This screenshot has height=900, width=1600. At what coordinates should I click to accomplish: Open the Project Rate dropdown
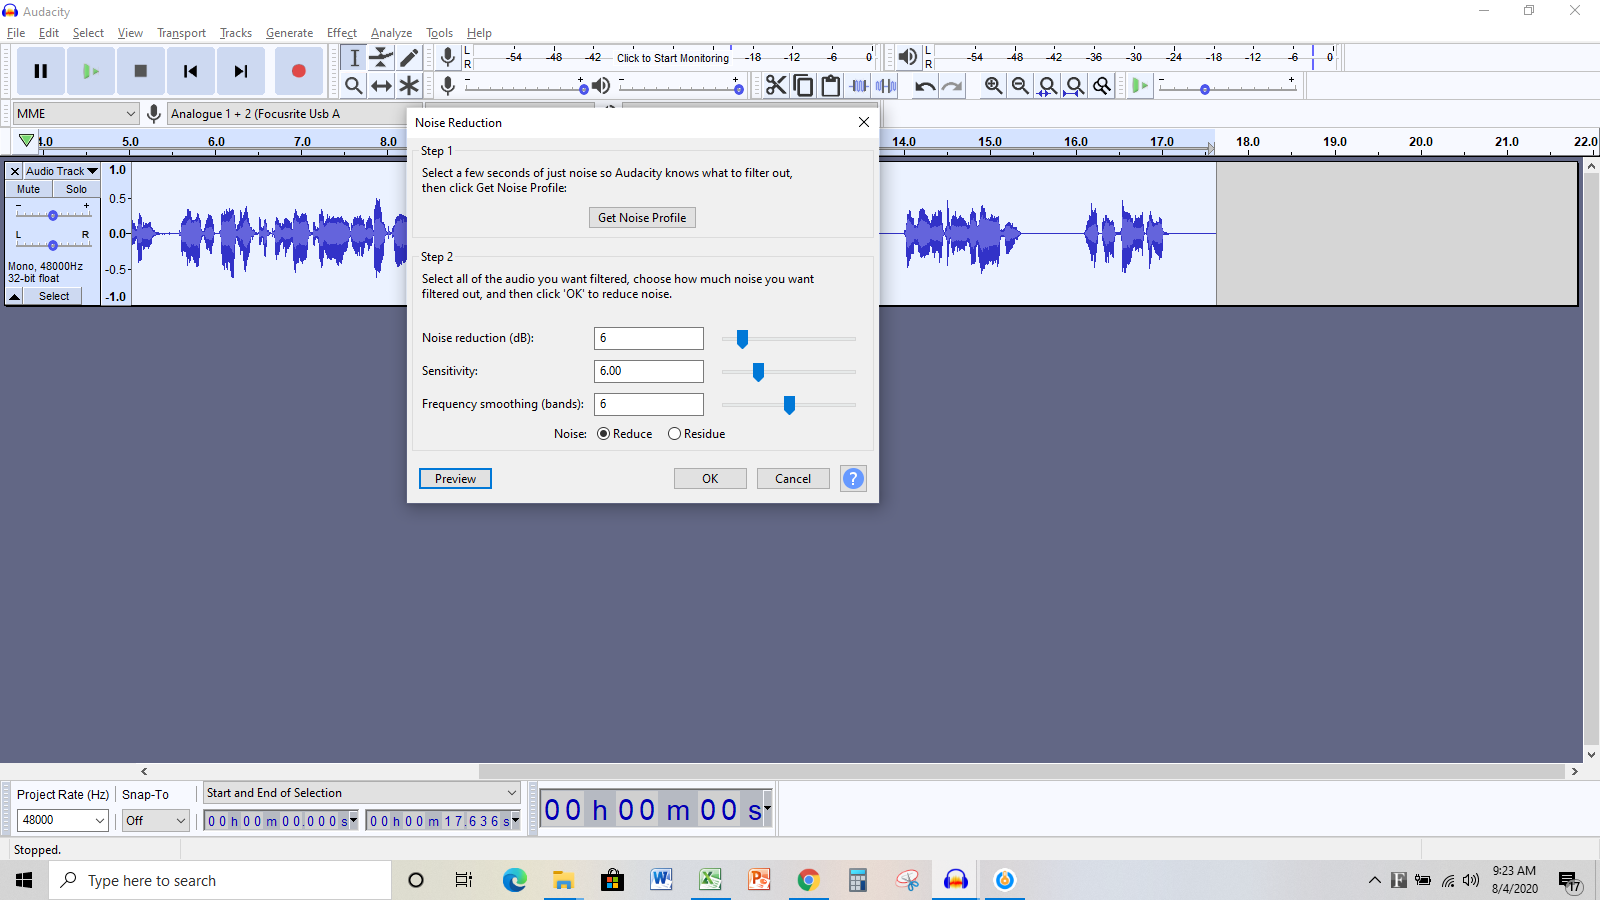63,820
